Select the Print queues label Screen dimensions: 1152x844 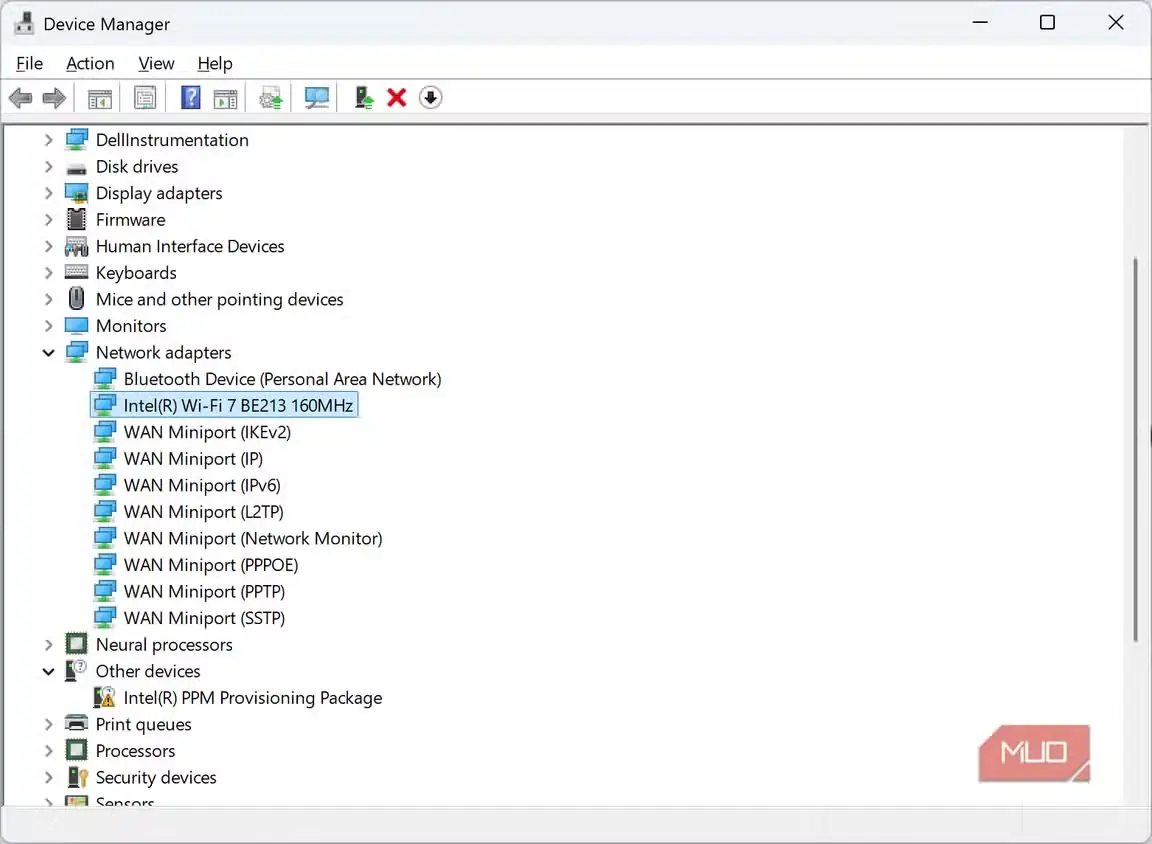coord(143,724)
